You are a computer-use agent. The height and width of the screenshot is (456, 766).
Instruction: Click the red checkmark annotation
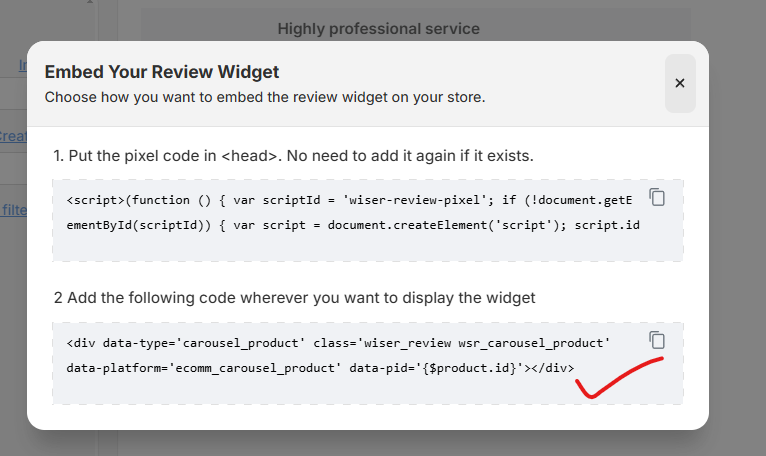point(620,375)
